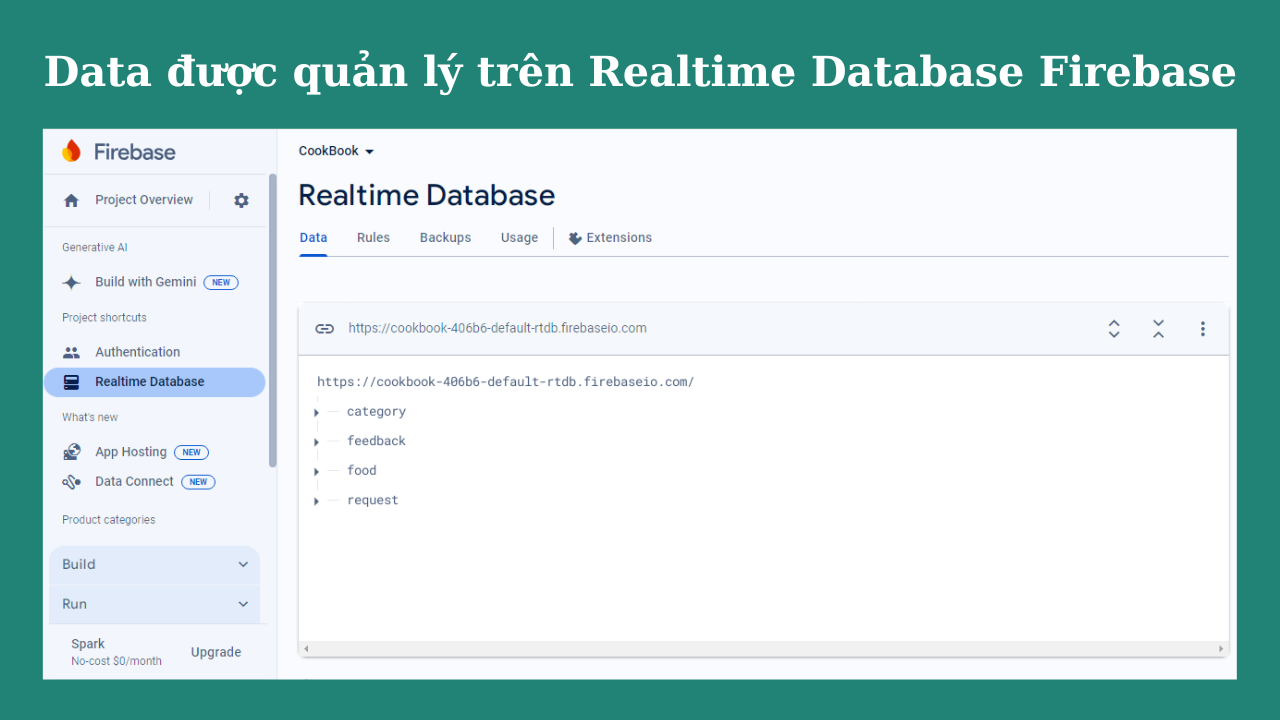1280x720 pixels.
Task: Open the CookBook project dropdown
Action: click(336, 151)
